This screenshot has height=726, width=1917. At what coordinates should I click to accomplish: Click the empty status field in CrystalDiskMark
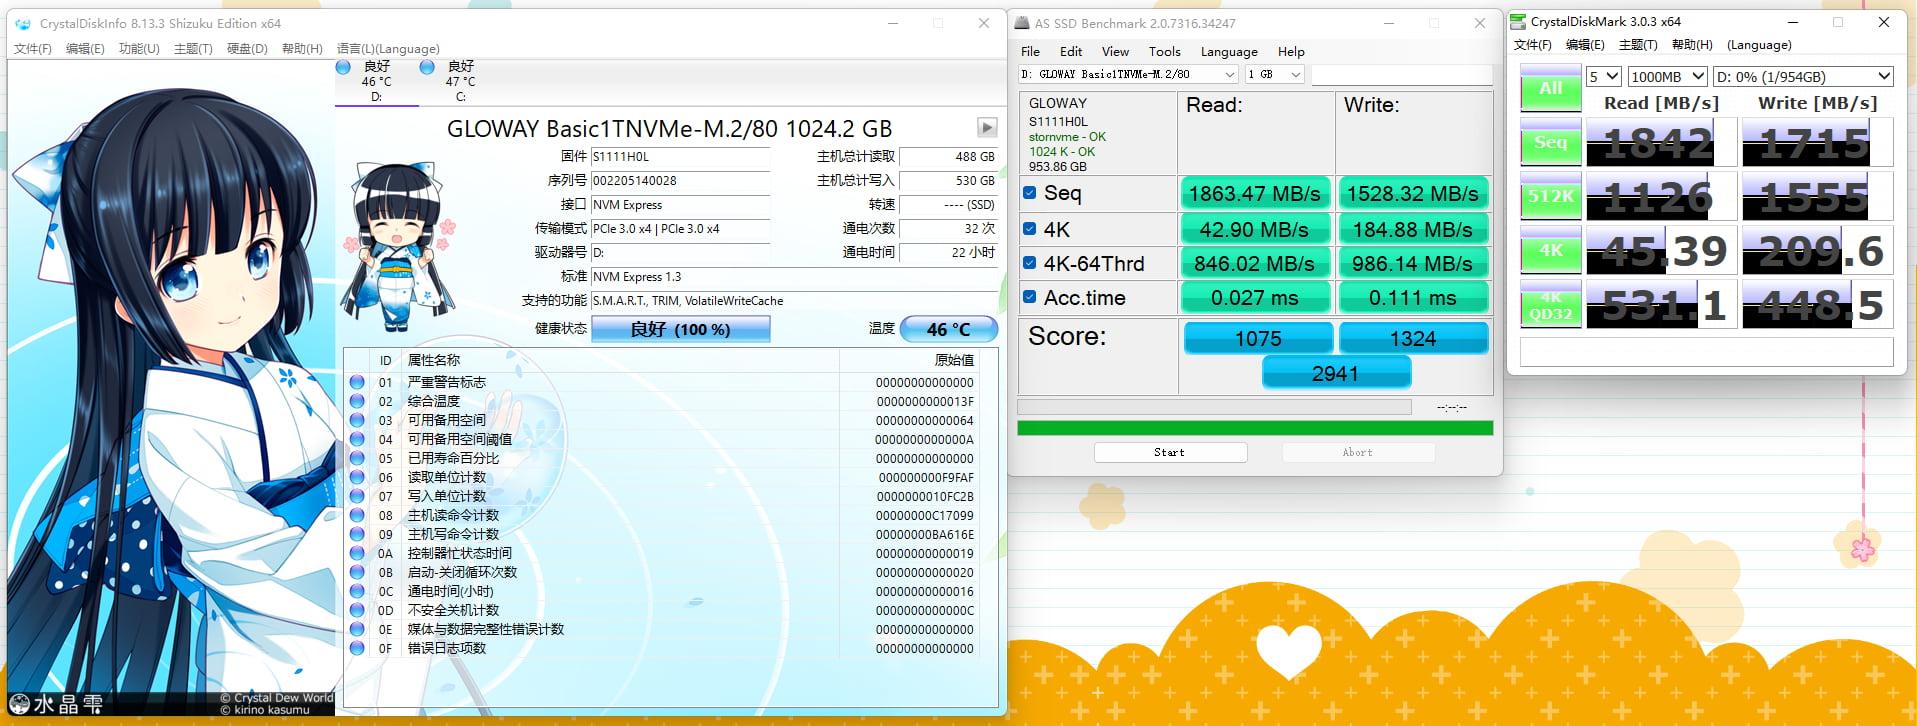tap(1706, 352)
